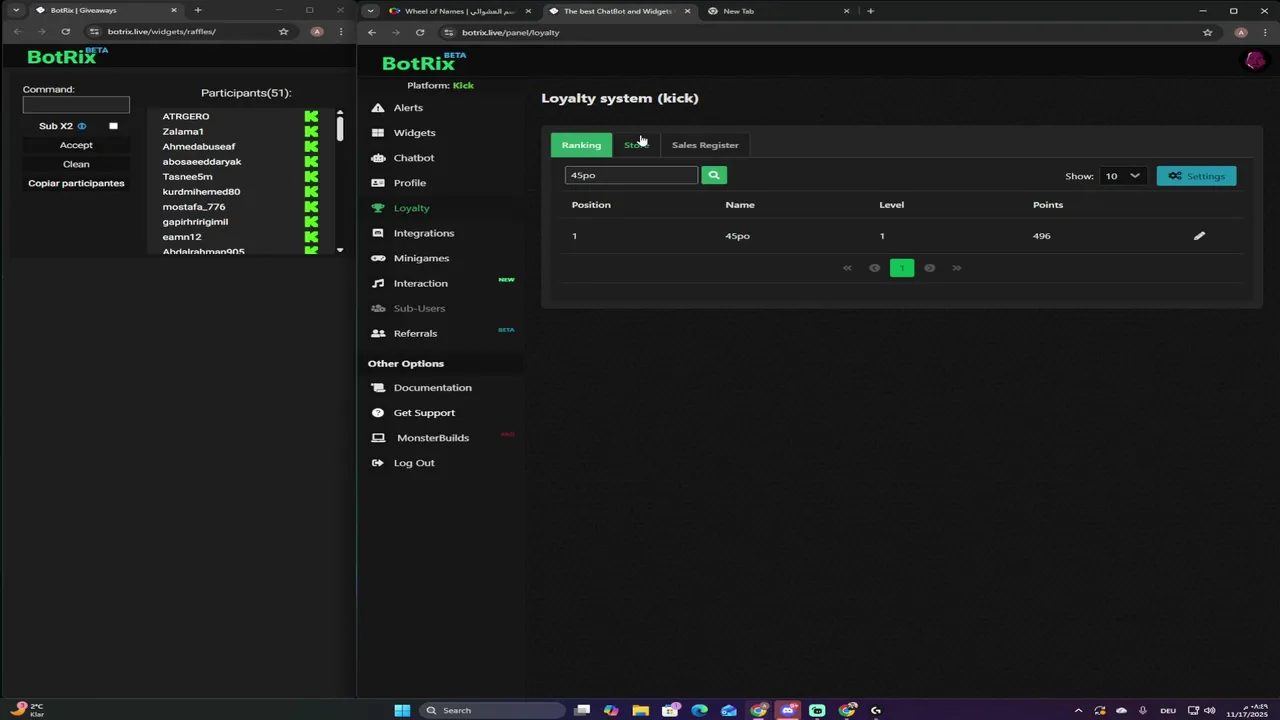
Task: Open the Giveaways window tab search chevron
Action: click(x=16, y=10)
